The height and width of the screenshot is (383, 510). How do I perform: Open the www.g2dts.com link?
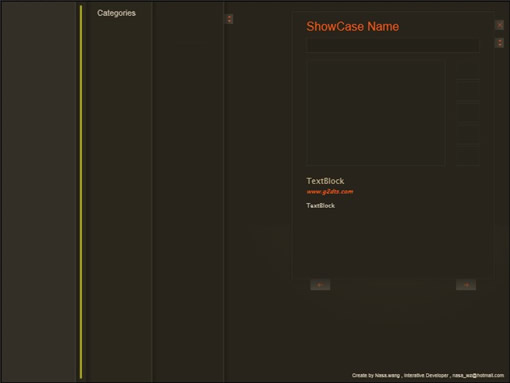pyautogui.click(x=330, y=192)
